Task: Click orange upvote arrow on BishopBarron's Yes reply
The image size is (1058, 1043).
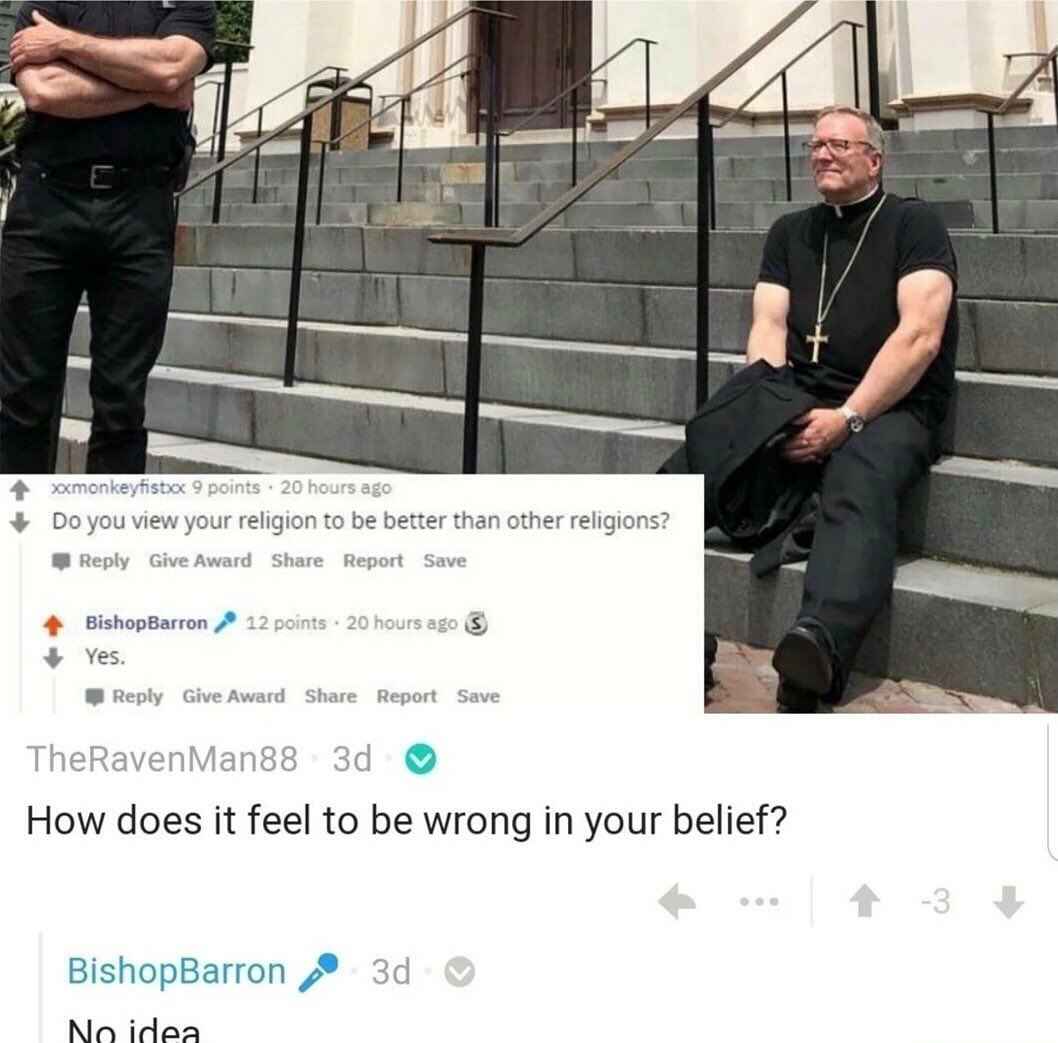Action: tap(53, 625)
